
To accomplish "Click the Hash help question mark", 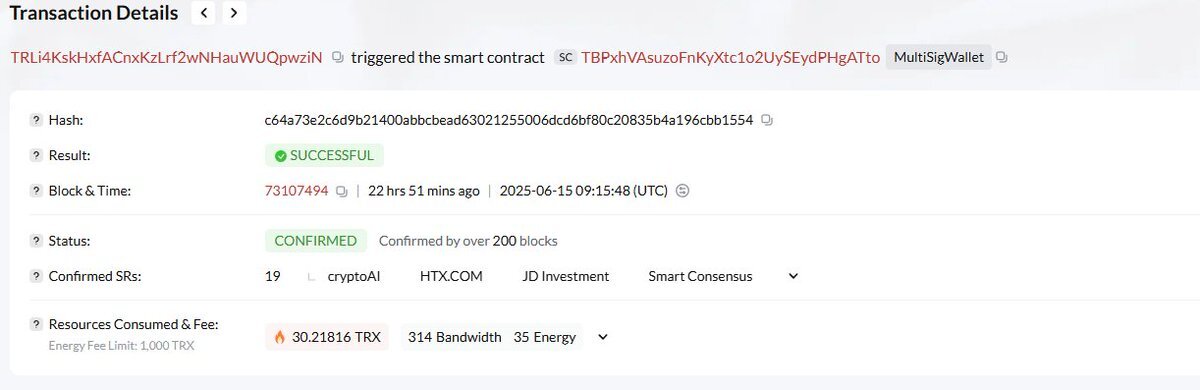I will click(x=36, y=121).
